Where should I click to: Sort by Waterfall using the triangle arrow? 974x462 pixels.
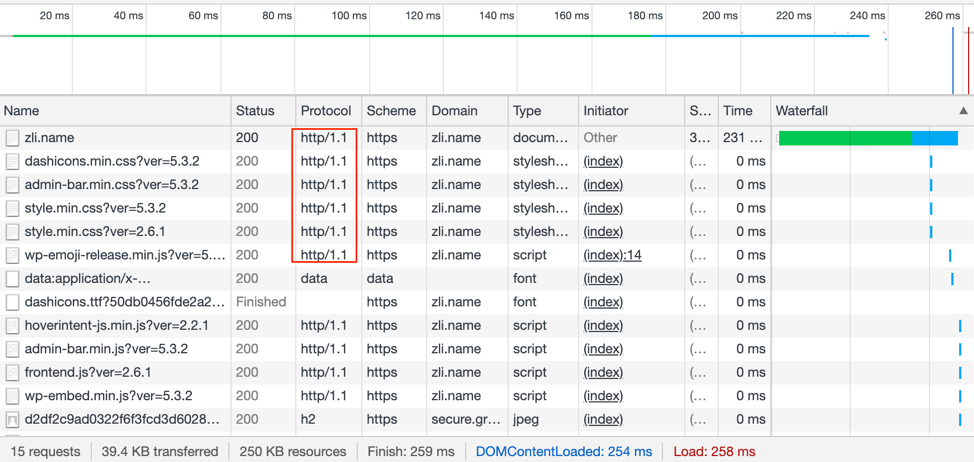point(962,111)
